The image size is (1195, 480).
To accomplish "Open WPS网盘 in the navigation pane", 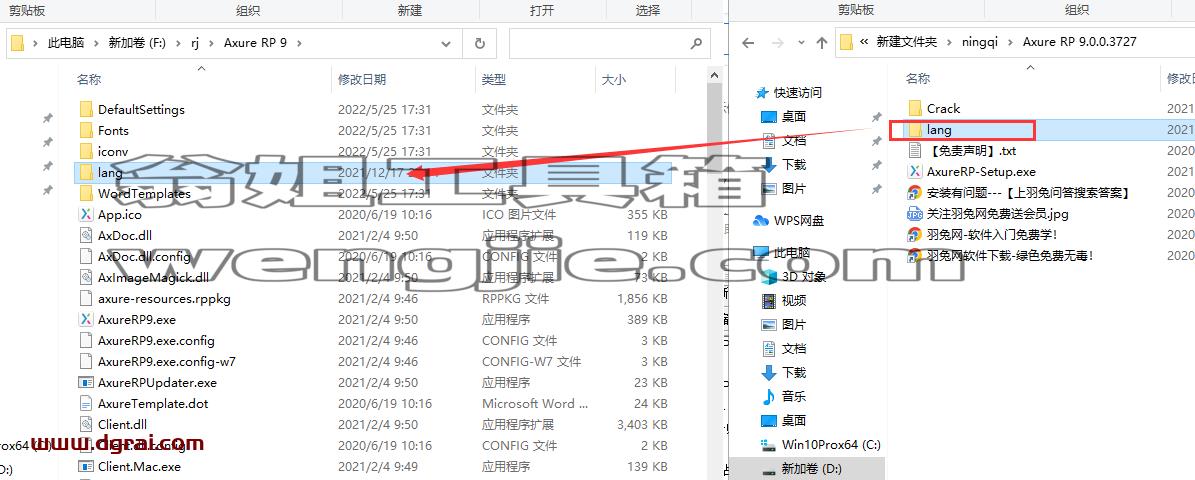I will (799, 221).
